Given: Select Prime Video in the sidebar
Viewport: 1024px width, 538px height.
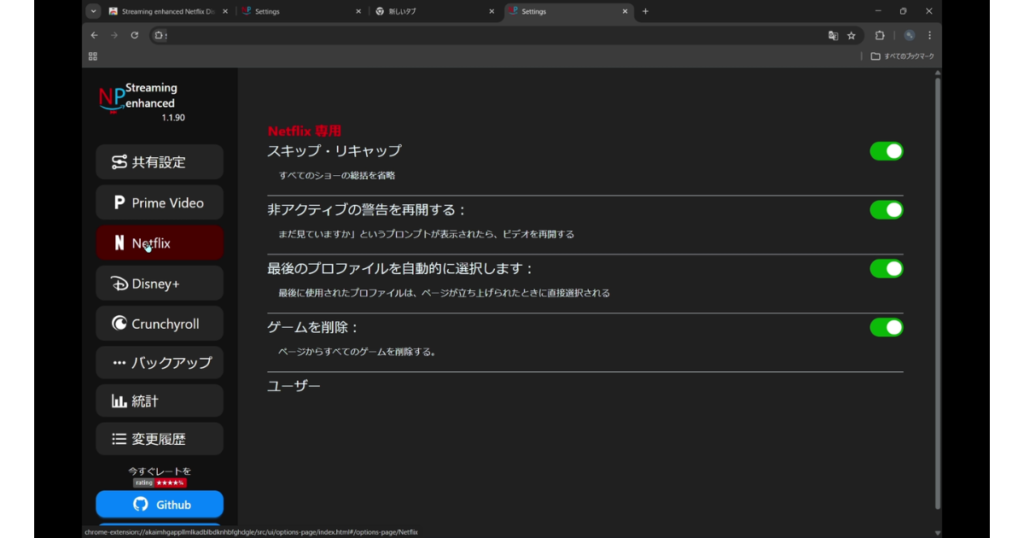Looking at the screenshot, I should click(x=159, y=203).
